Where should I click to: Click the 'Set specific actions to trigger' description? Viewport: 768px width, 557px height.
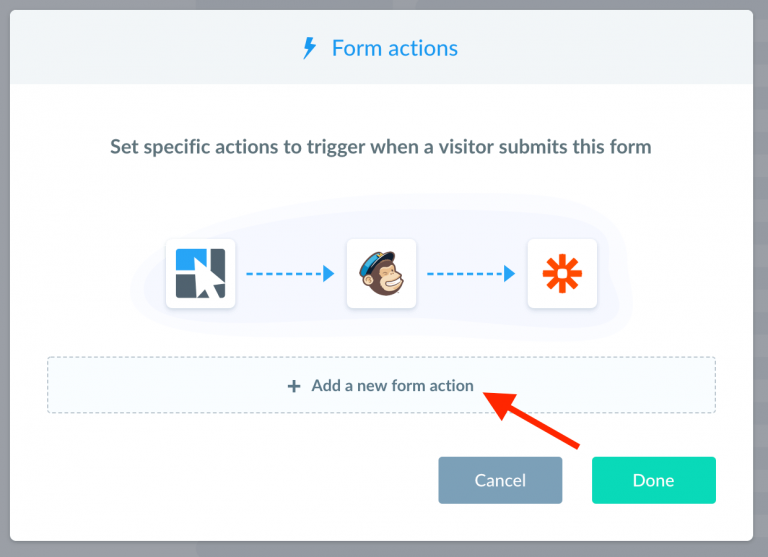point(381,147)
